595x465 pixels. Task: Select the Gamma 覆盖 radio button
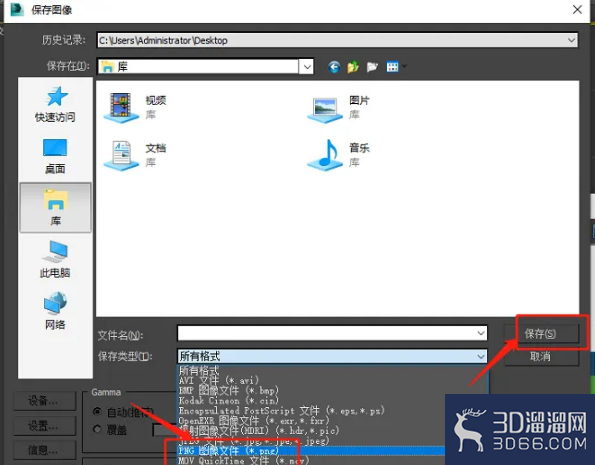pyautogui.click(x=97, y=429)
